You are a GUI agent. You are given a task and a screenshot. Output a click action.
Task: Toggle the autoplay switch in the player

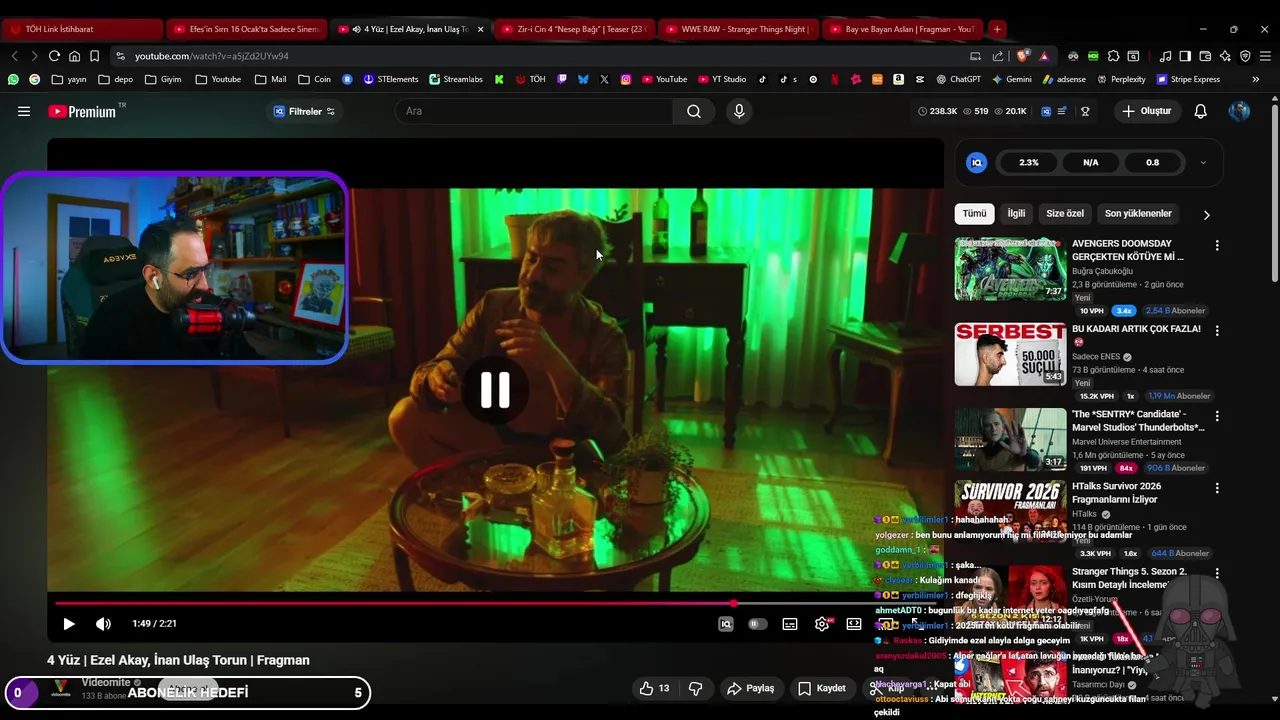[758, 624]
